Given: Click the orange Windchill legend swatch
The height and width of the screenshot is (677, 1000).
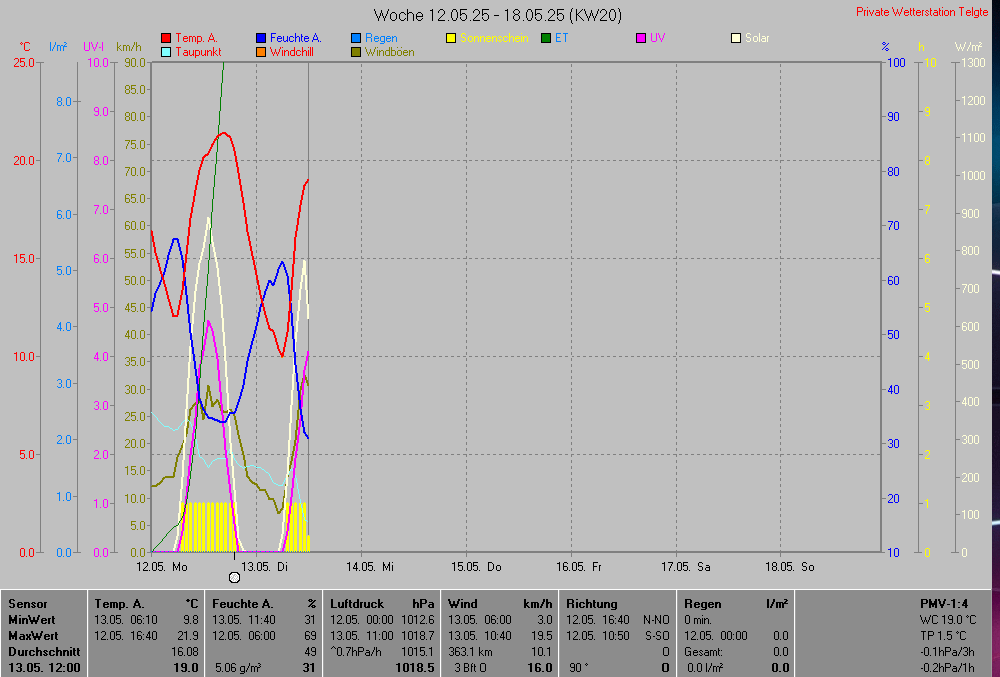Looking at the screenshot, I should [x=261, y=52].
